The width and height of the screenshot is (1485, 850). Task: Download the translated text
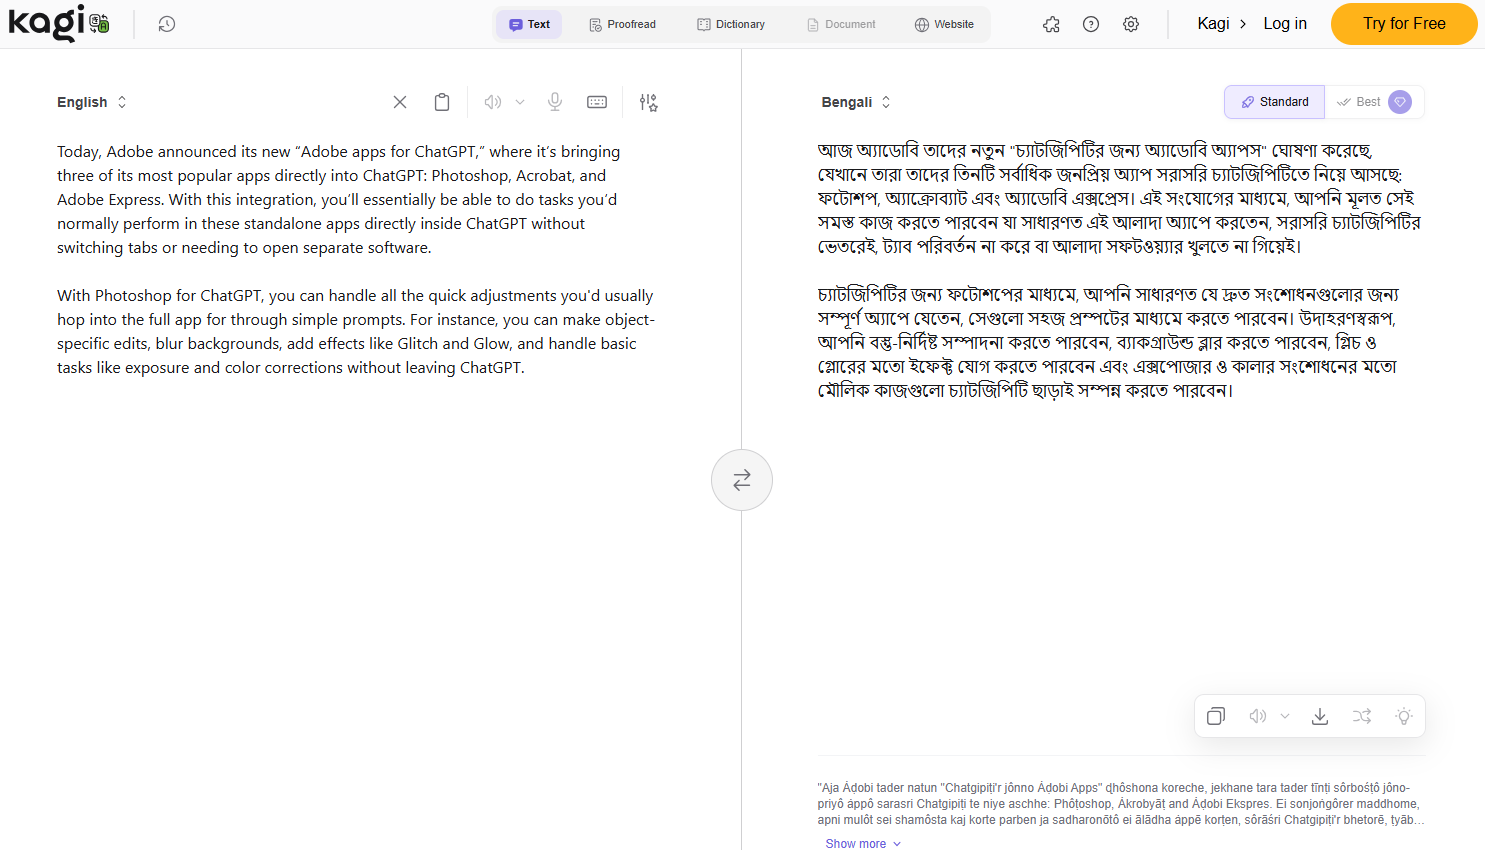[x=1320, y=716]
